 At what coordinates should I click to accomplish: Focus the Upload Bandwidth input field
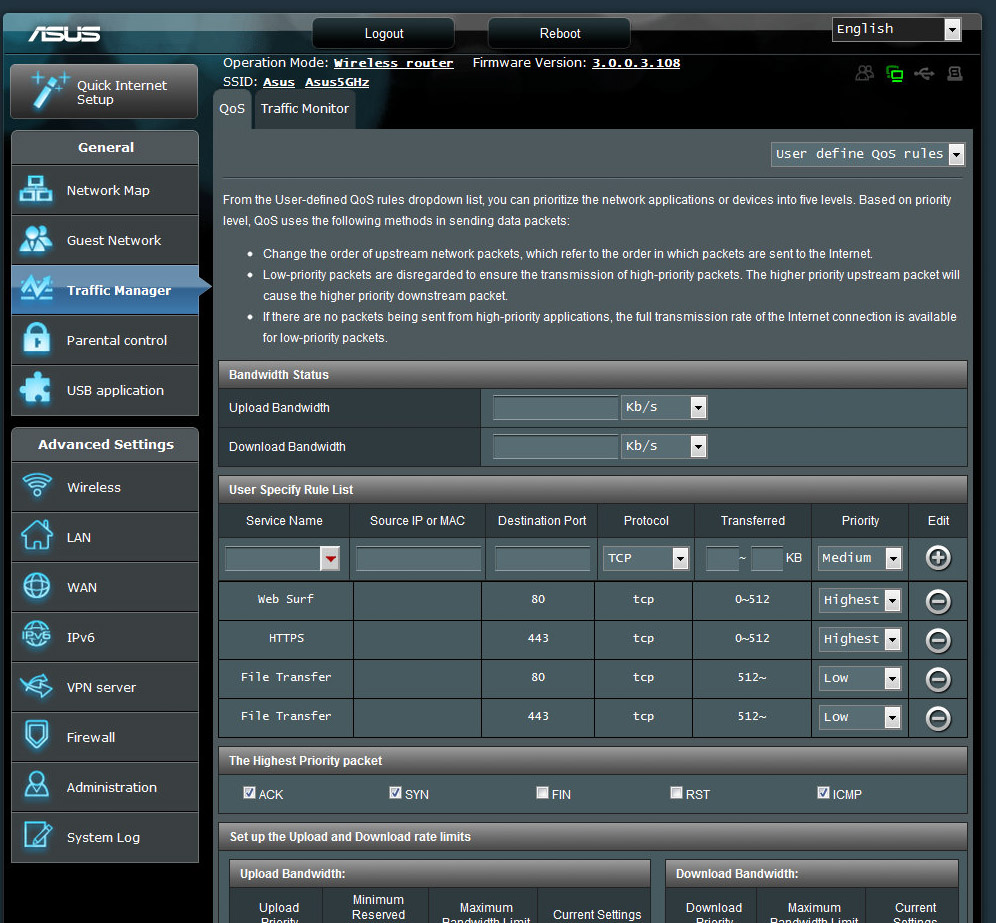[x=555, y=408]
